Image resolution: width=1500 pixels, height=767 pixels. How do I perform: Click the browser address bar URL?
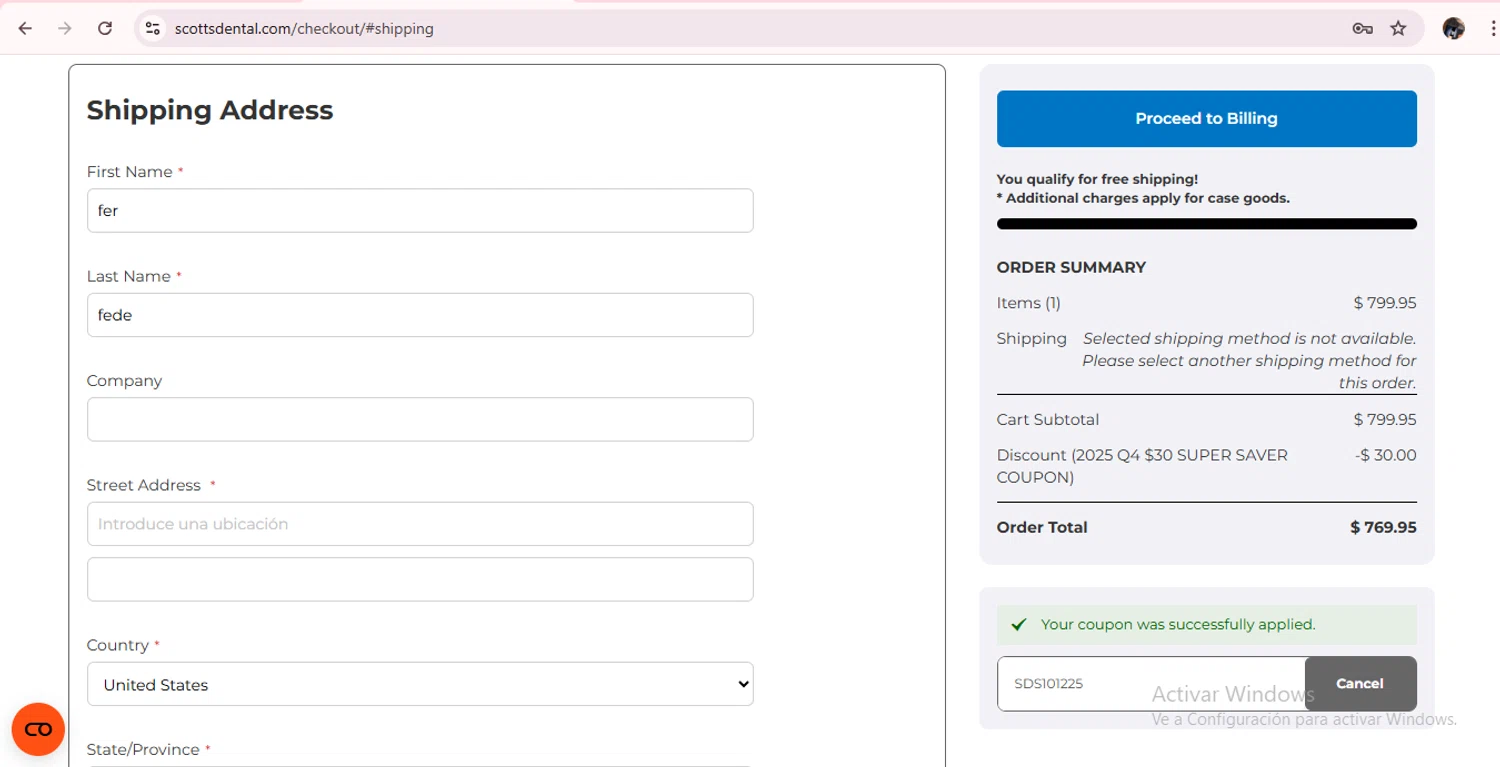[x=304, y=29]
